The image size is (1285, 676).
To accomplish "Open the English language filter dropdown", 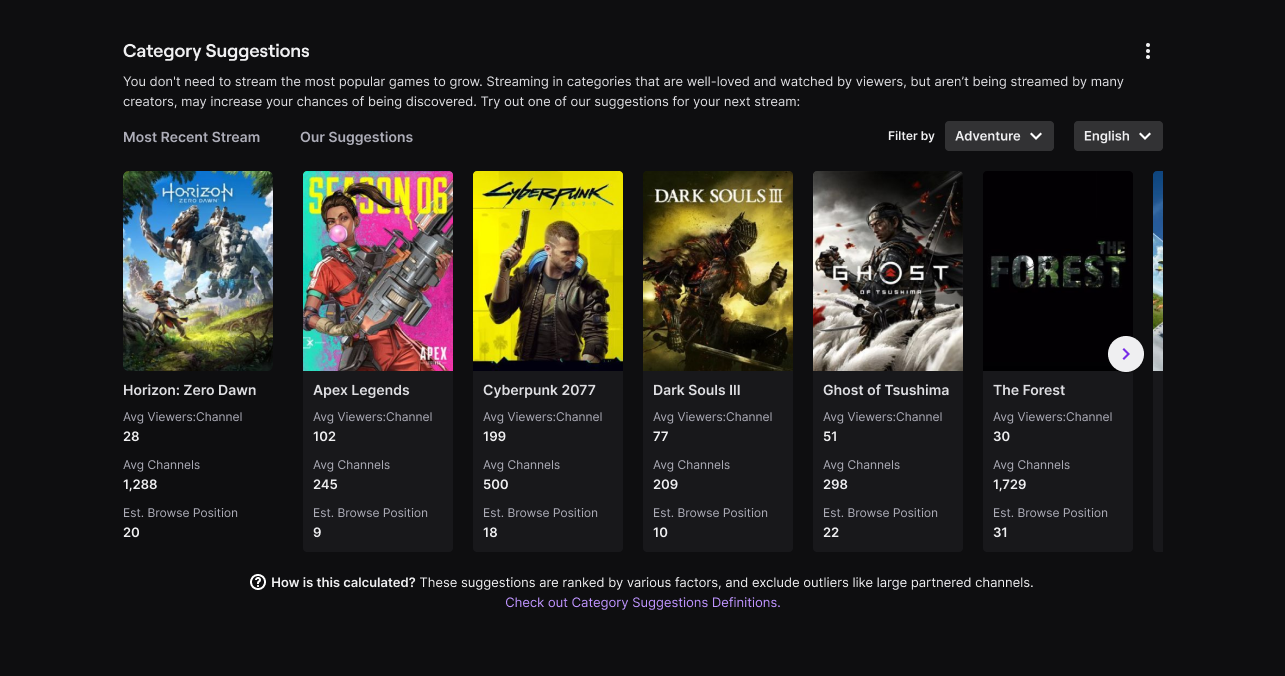I will coord(1117,135).
